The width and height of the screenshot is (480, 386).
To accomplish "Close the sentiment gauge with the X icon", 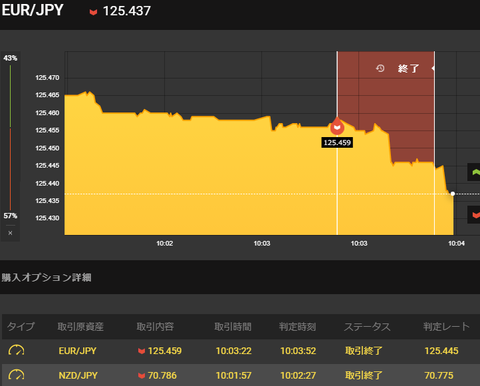I will pos(10,233).
